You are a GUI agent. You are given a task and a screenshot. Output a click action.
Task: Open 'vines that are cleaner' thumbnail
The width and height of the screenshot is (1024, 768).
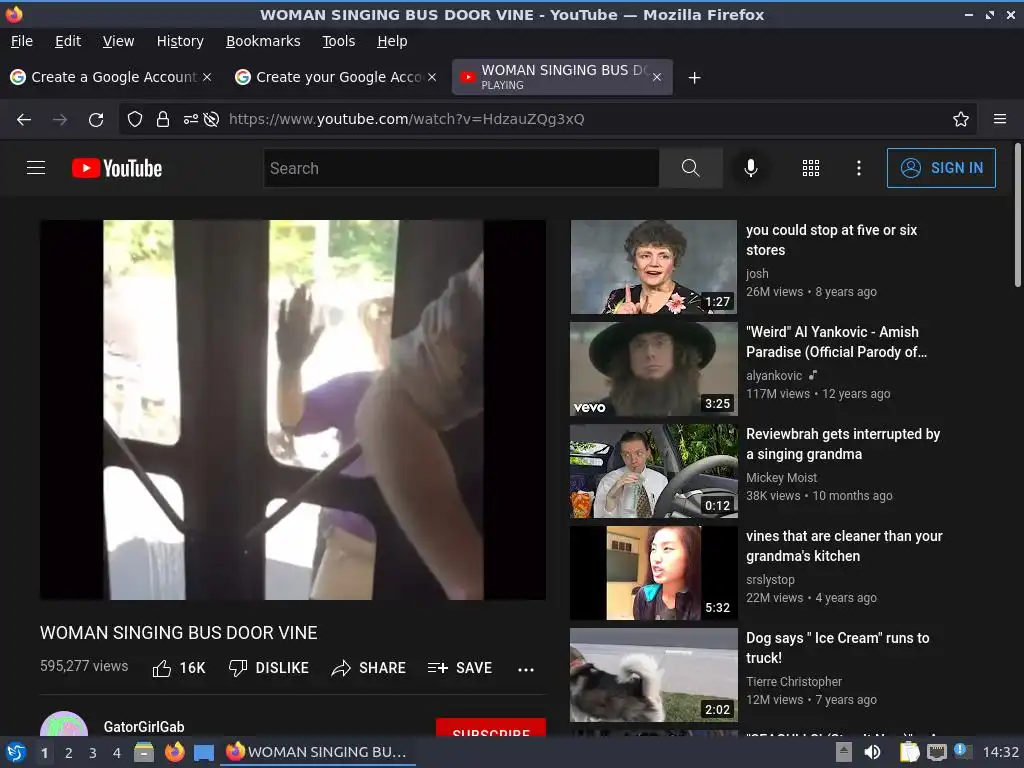(654, 573)
